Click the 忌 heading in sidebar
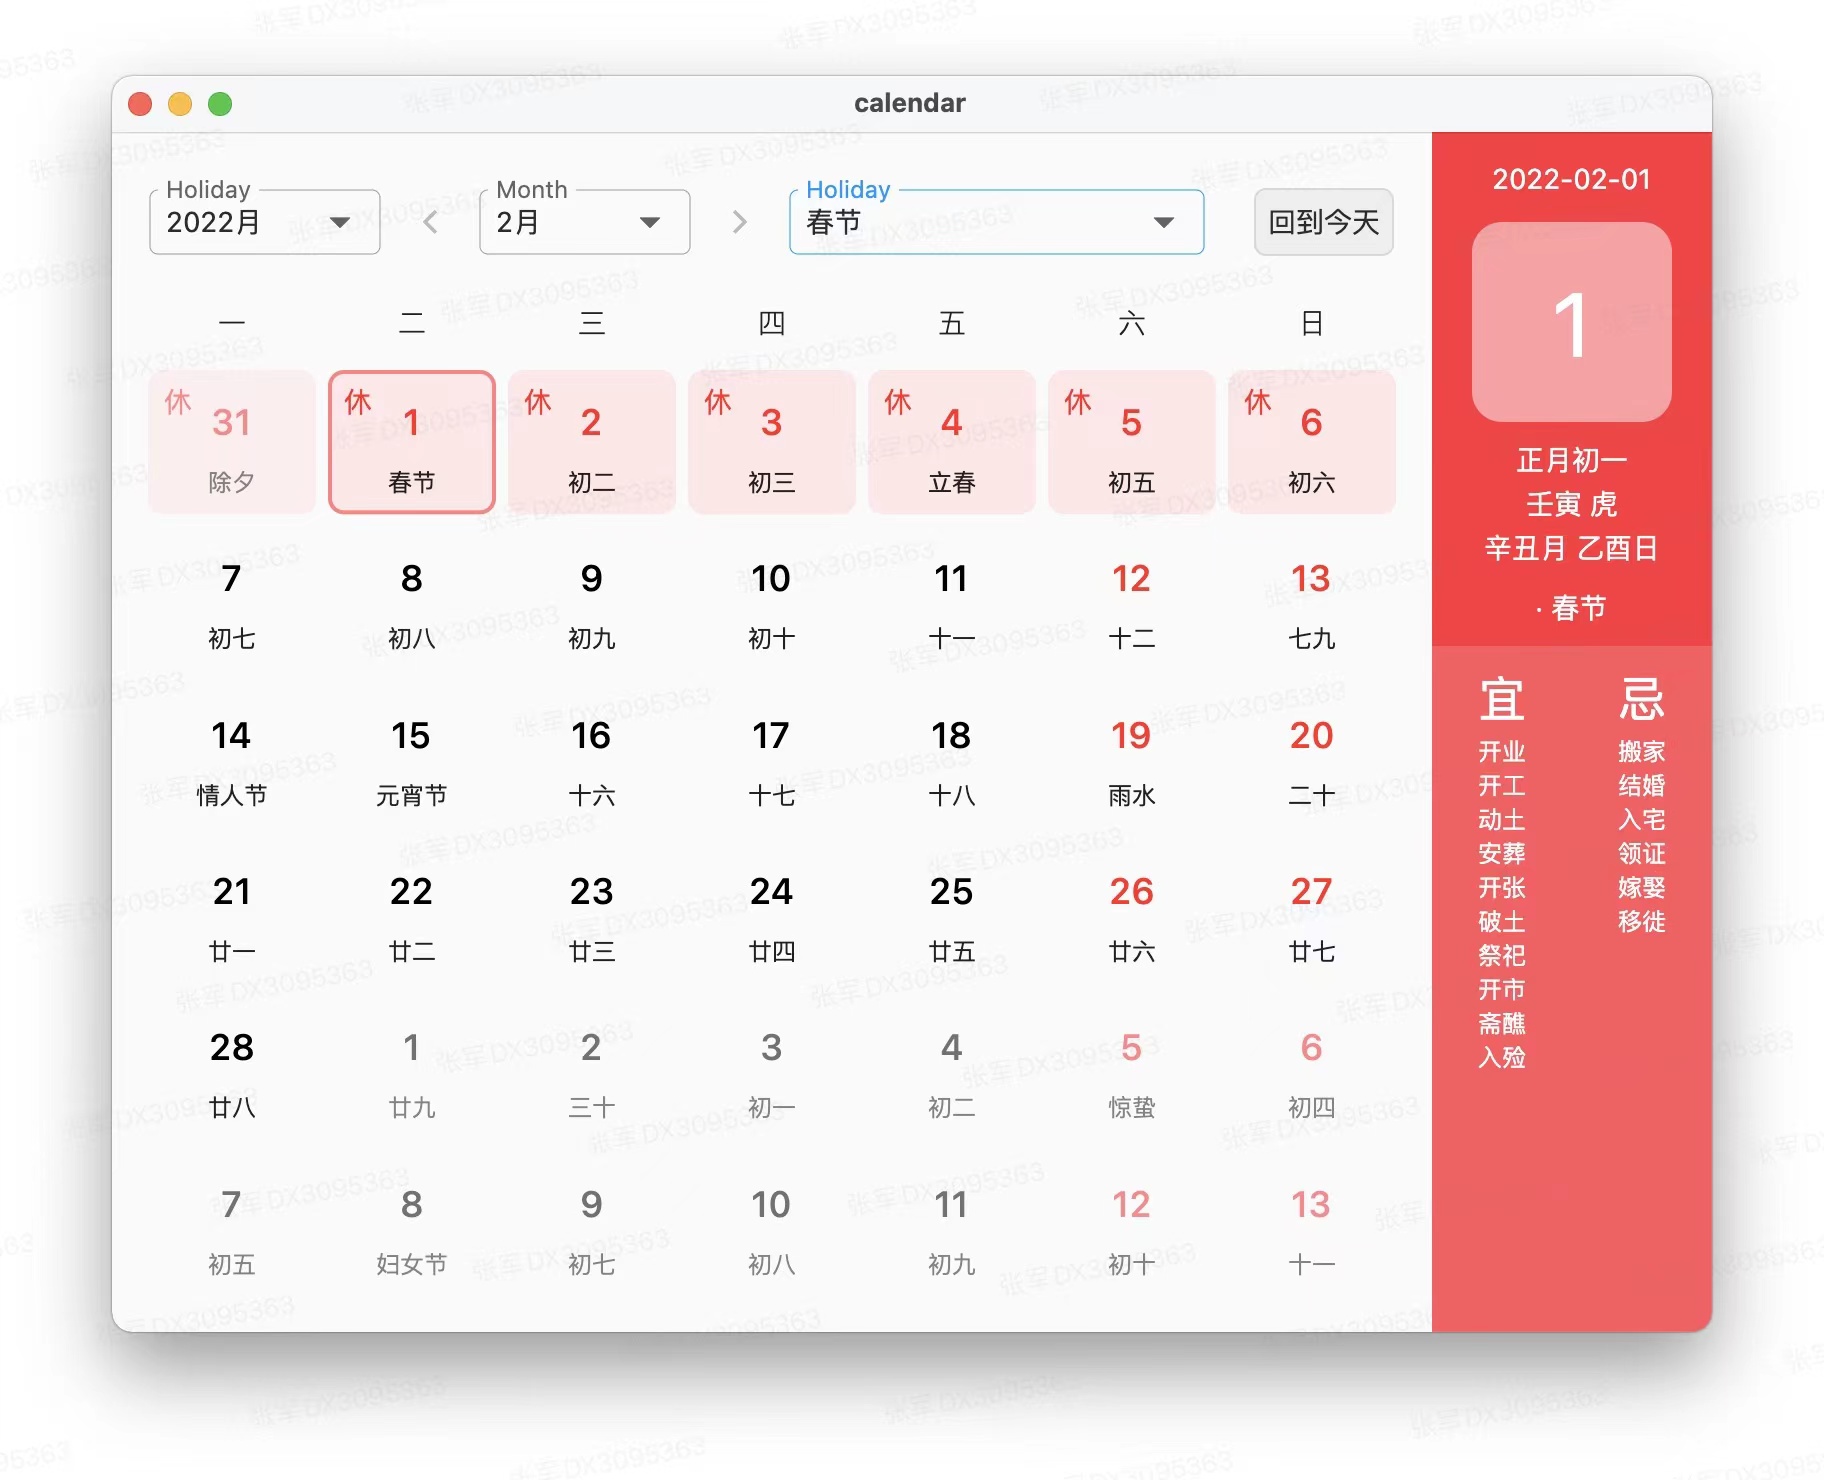 pyautogui.click(x=1642, y=699)
